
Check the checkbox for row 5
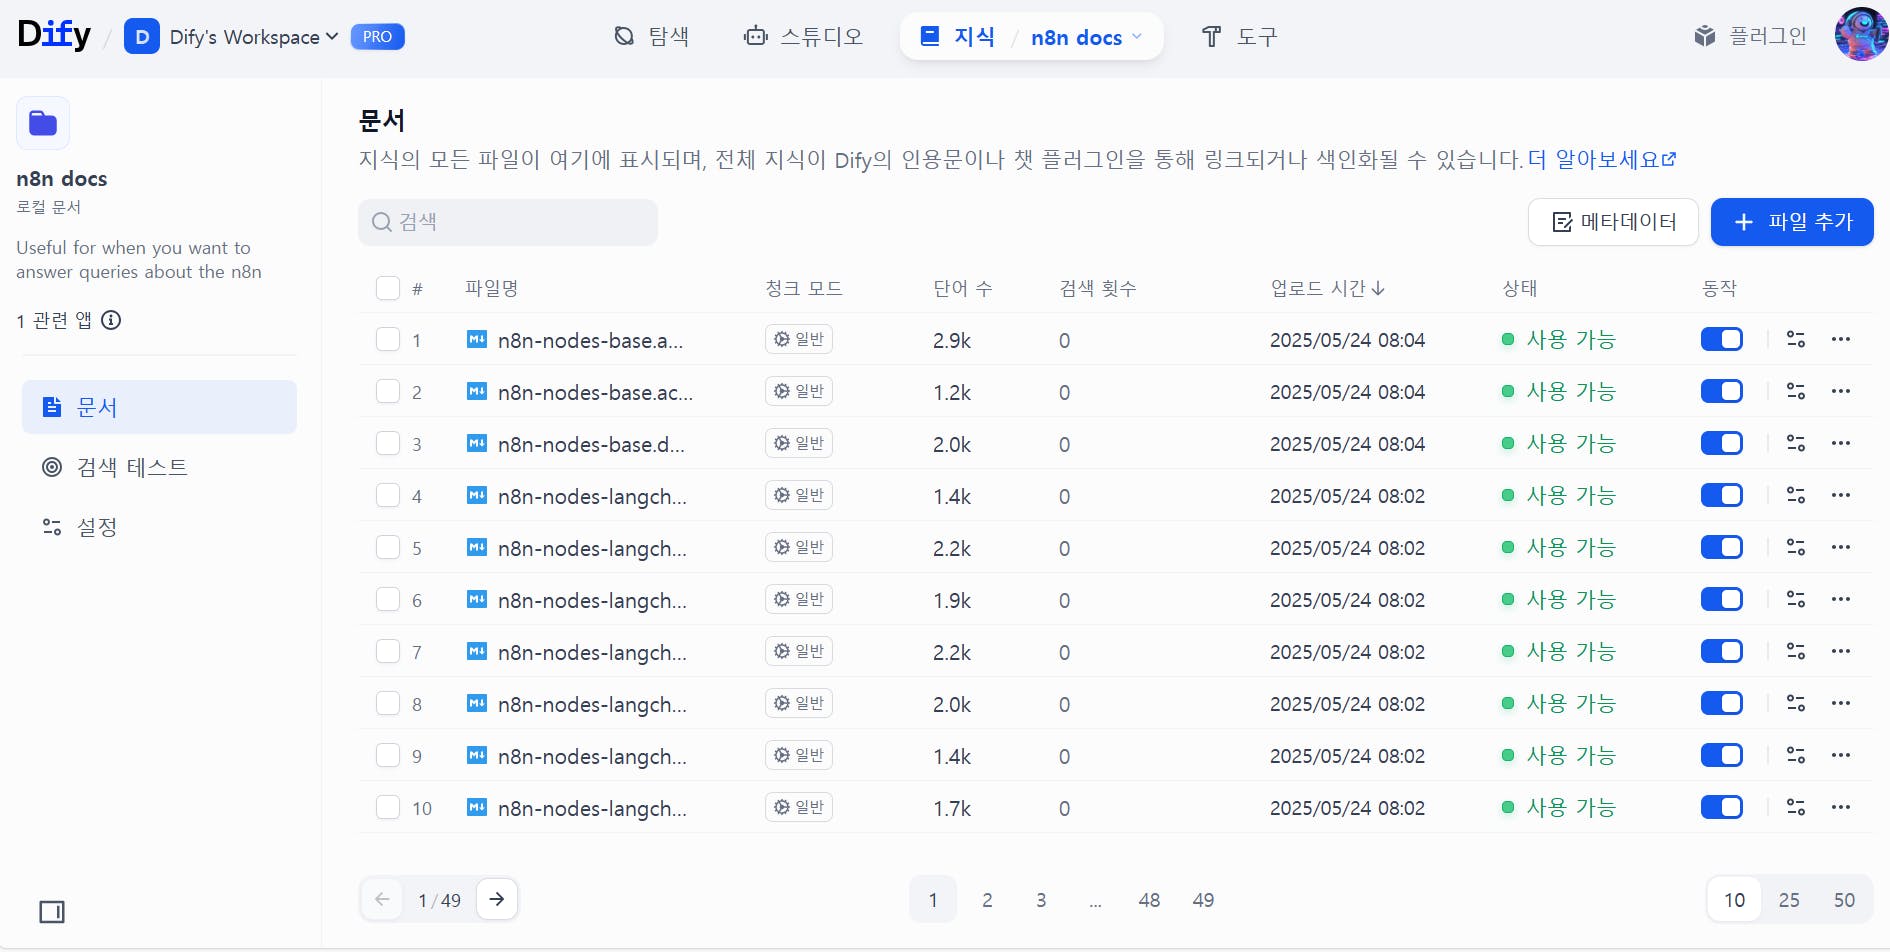tap(388, 548)
